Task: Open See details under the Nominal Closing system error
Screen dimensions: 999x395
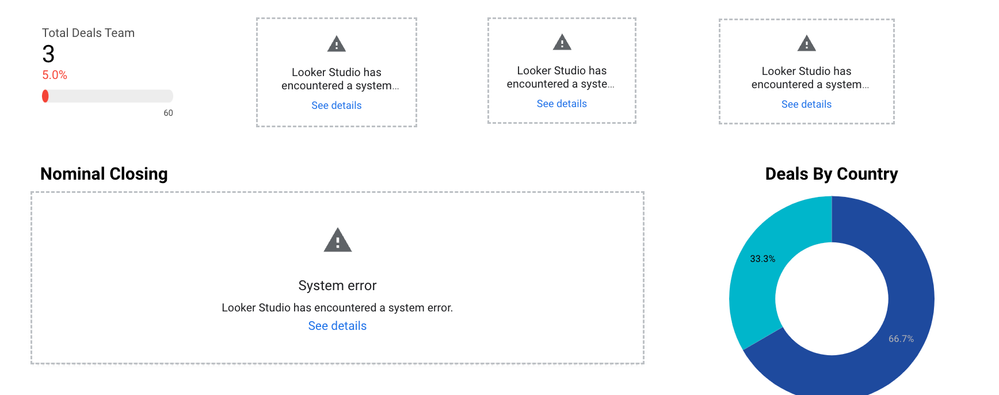Action: pyautogui.click(x=337, y=326)
